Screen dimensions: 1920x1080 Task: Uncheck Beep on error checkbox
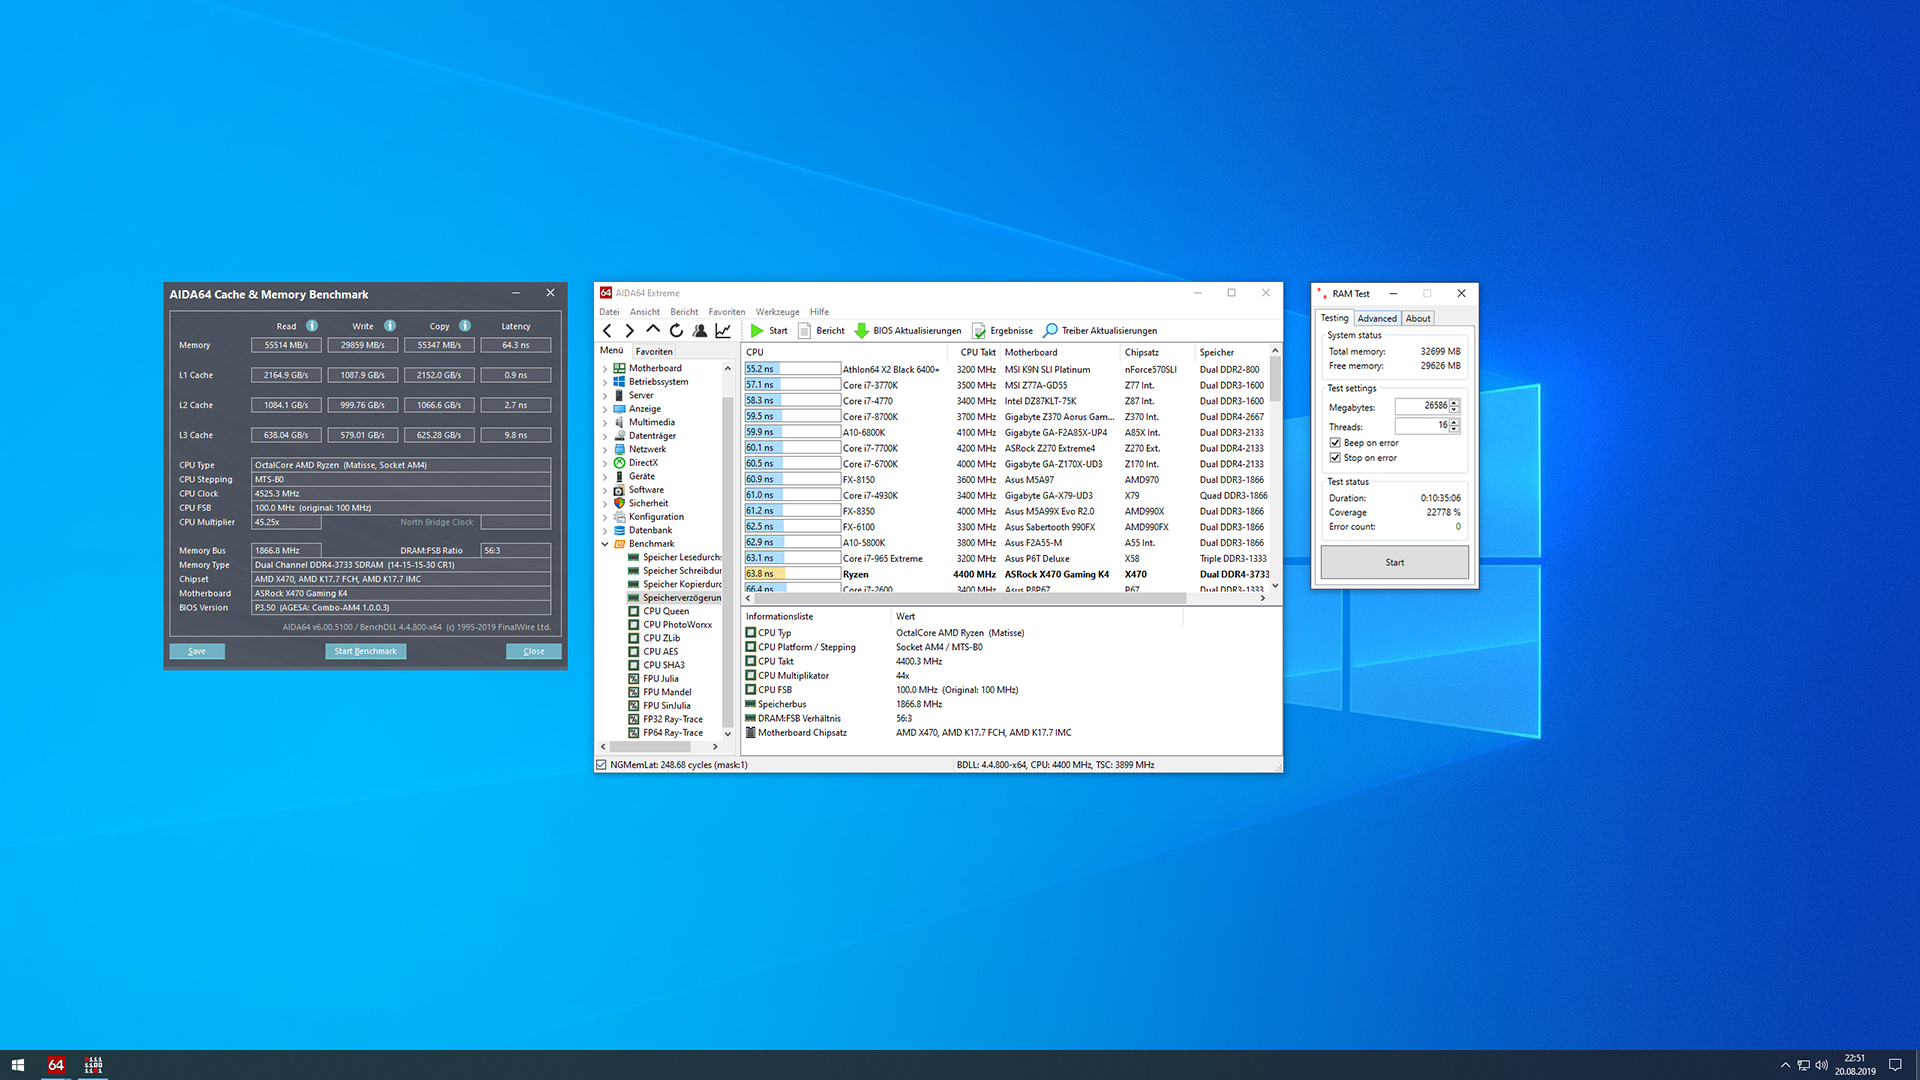click(1335, 443)
